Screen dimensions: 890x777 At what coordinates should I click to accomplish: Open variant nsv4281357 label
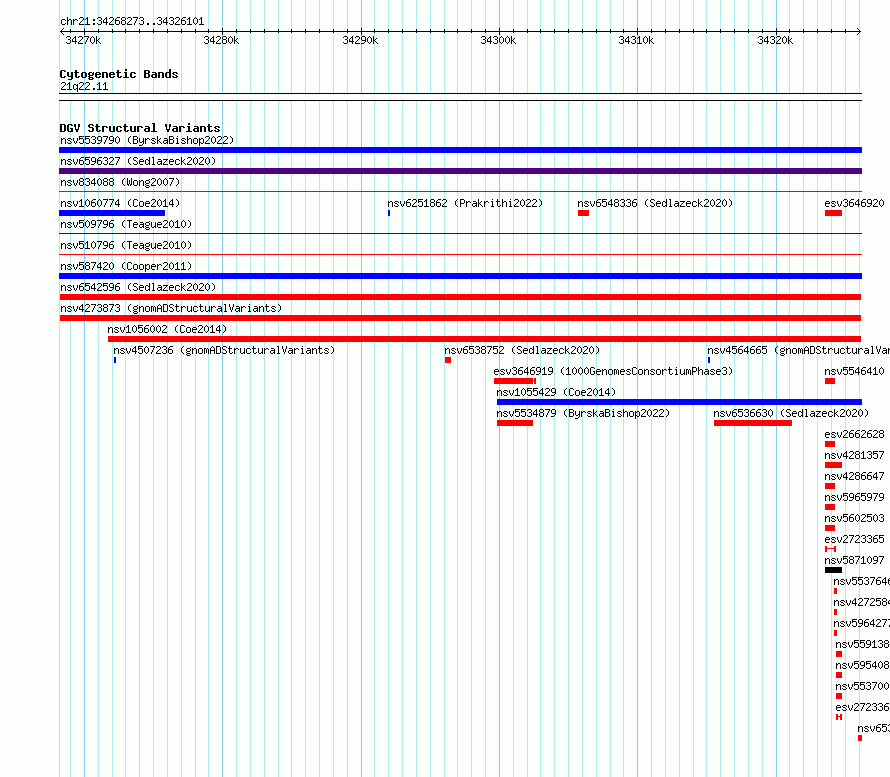854,455
